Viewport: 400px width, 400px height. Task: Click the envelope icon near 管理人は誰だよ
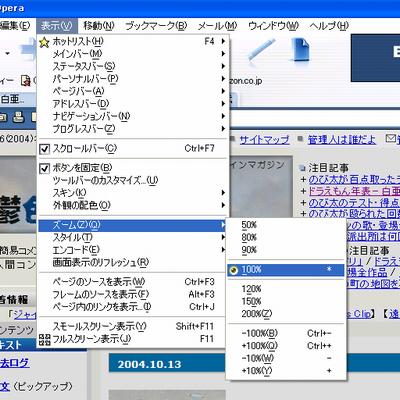click(x=390, y=138)
